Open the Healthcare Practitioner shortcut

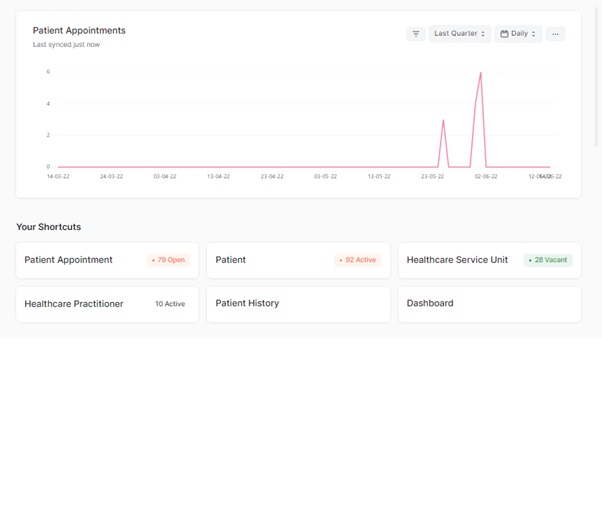pyautogui.click(x=74, y=304)
